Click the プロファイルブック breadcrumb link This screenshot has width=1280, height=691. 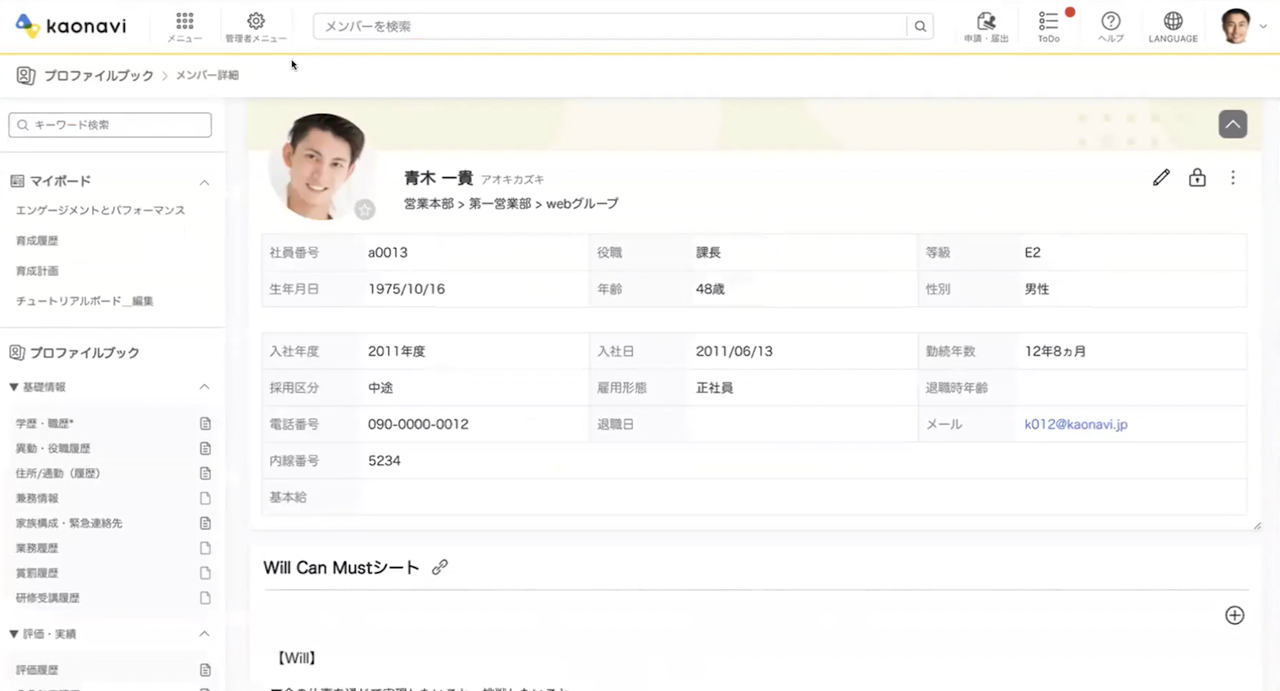pyautogui.click(x=98, y=76)
